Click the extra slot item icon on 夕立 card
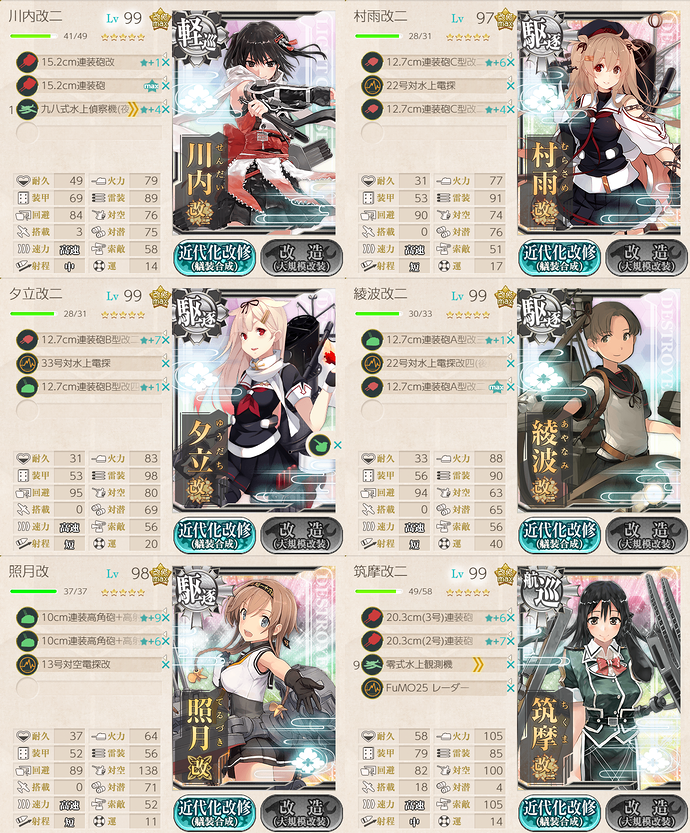 coord(319,445)
